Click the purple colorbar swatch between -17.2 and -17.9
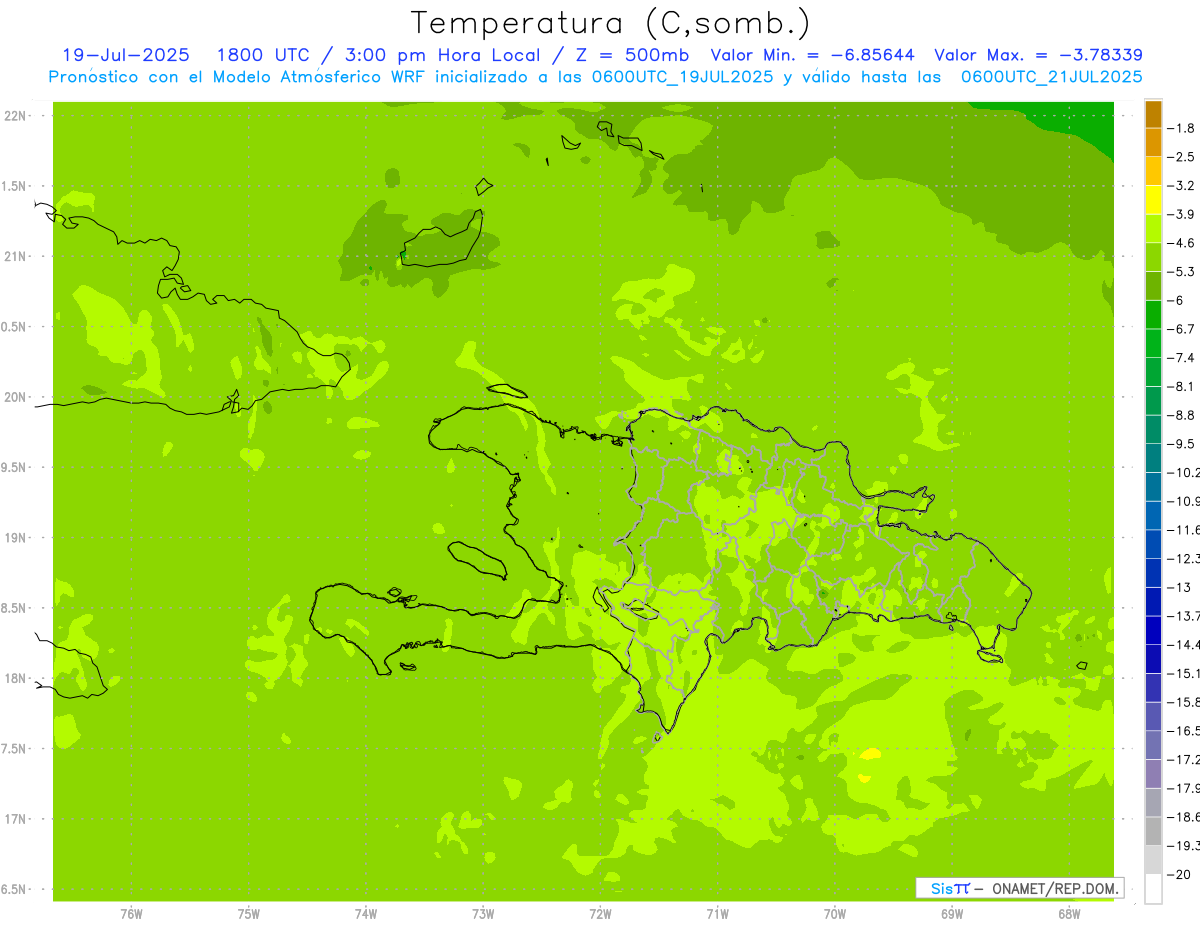The image size is (1200, 927). tap(1153, 774)
